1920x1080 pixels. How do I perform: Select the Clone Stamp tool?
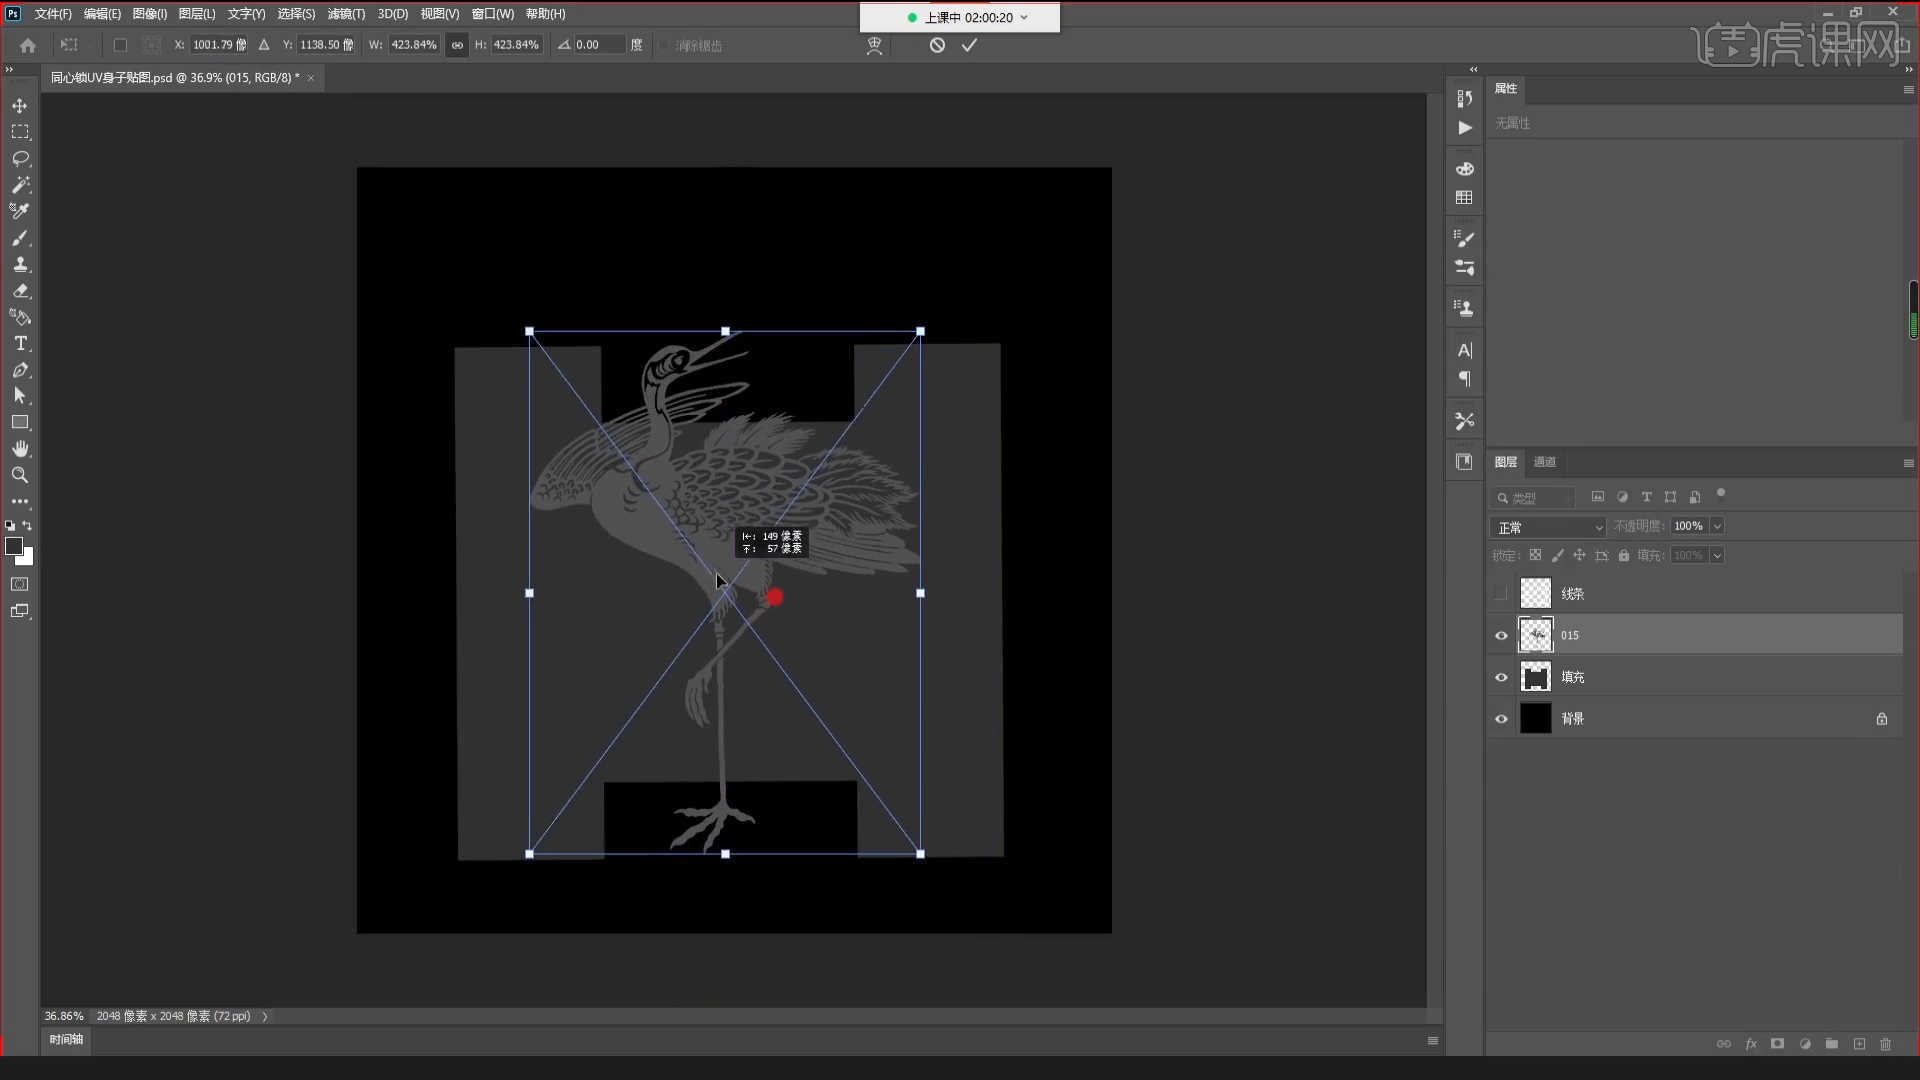(20, 264)
